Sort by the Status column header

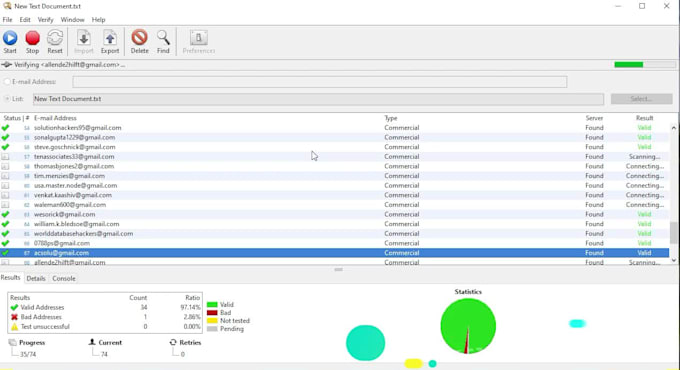pos(12,118)
